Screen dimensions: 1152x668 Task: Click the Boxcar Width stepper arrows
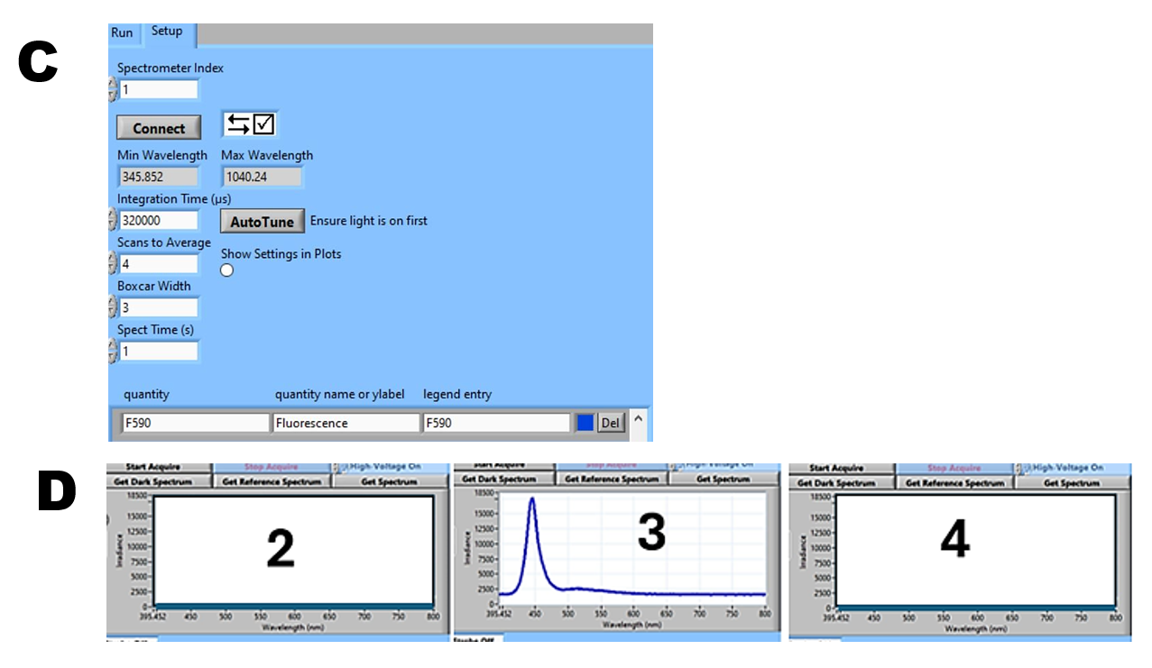[112, 308]
